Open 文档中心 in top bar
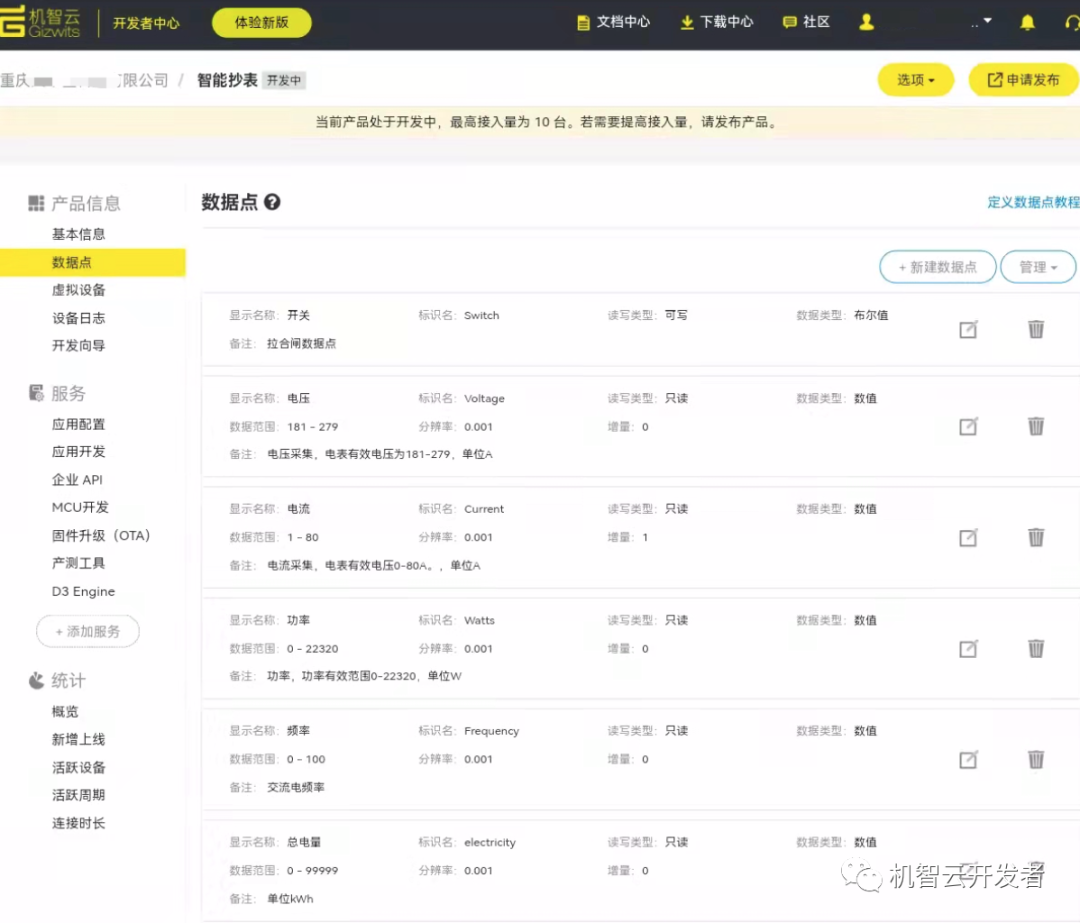Image resolution: width=1080 pixels, height=923 pixels. tap(613, 22)
